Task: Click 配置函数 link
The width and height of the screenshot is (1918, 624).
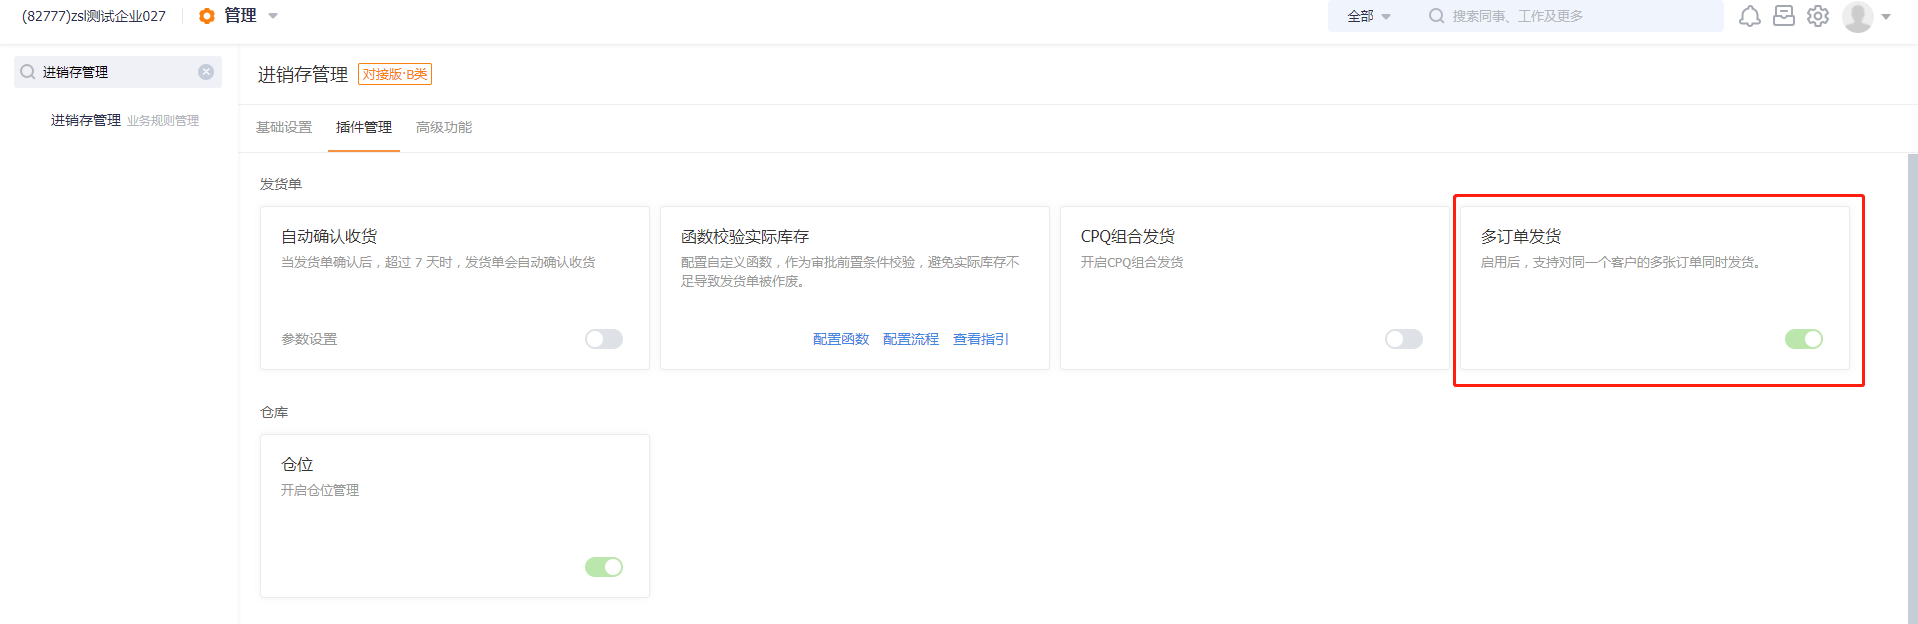Action: pyautogui.click(x=841, y=339)
